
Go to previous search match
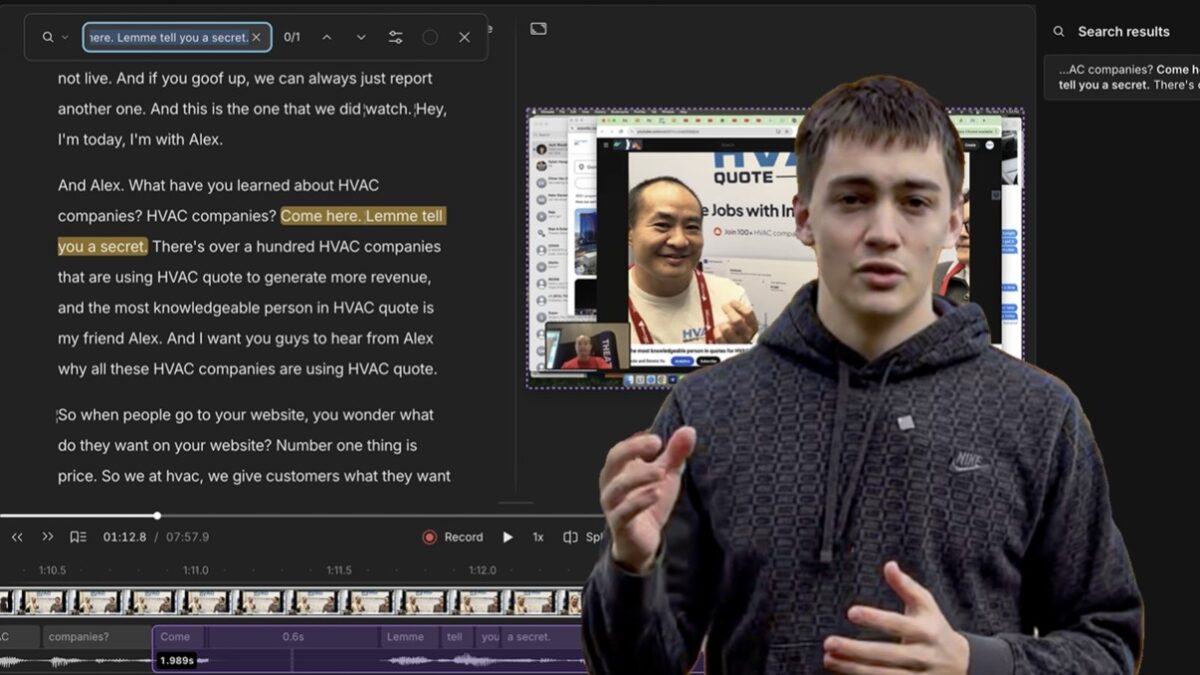click(x=326, y=37)
